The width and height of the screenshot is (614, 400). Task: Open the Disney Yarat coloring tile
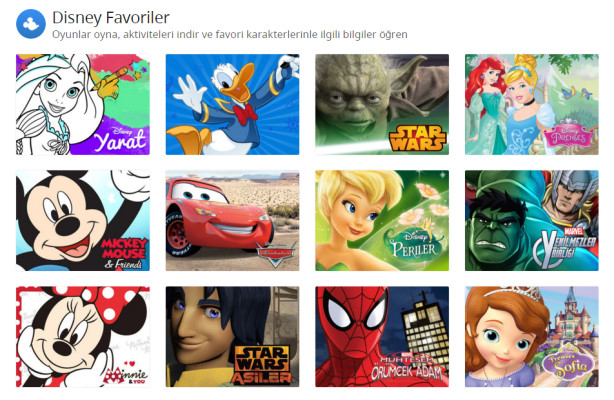coord(83,105)
